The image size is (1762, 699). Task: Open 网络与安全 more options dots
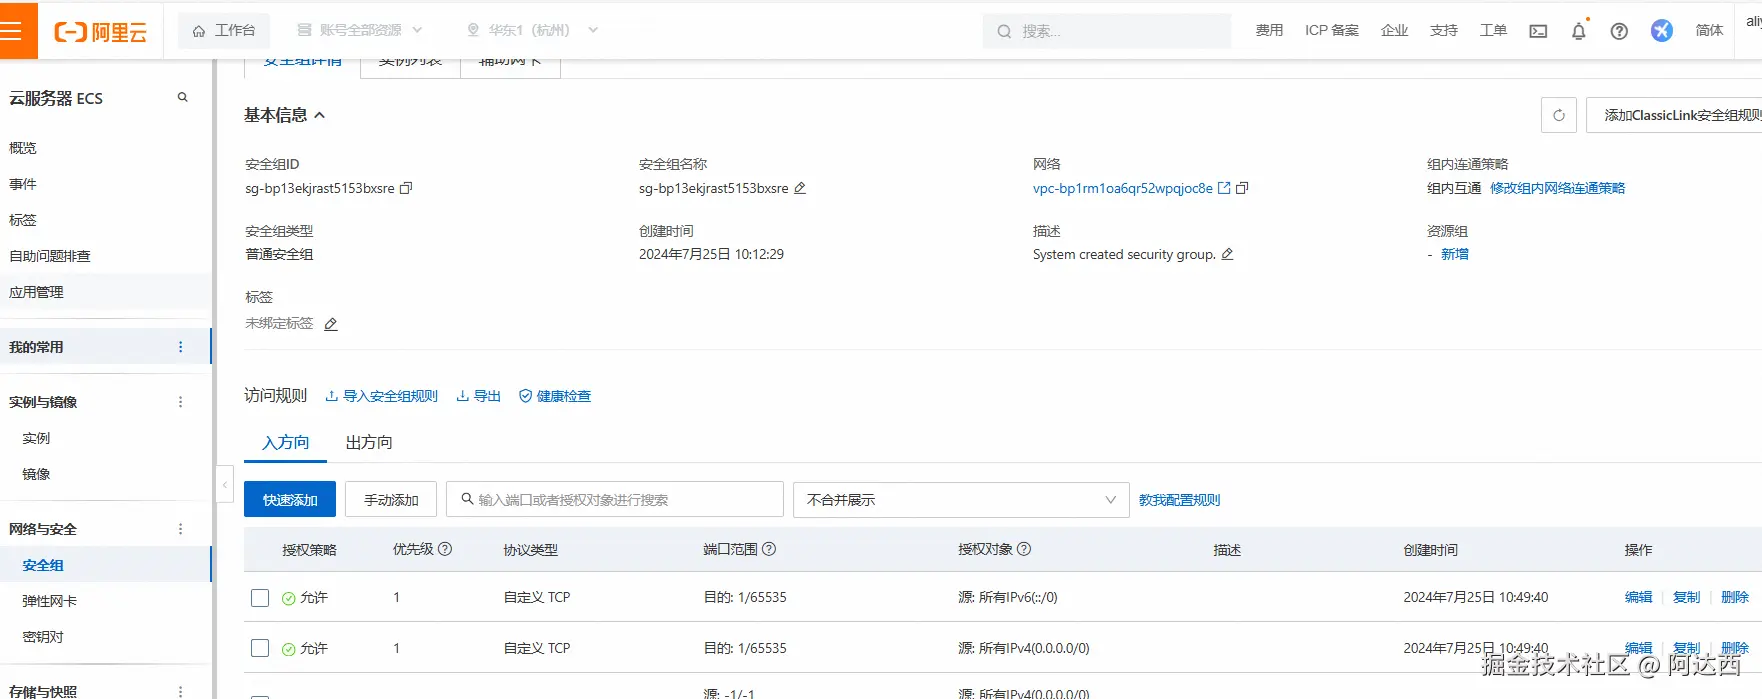pyautogui.click(x=181, y=529)
